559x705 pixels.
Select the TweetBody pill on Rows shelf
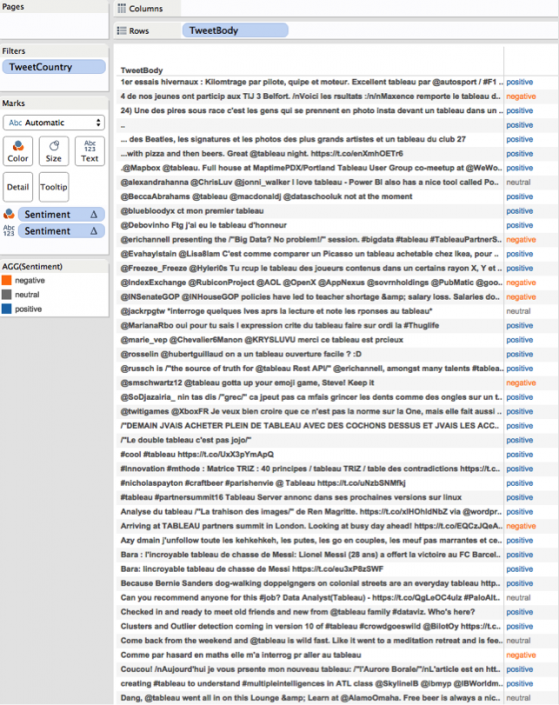[x=235, y=30]
